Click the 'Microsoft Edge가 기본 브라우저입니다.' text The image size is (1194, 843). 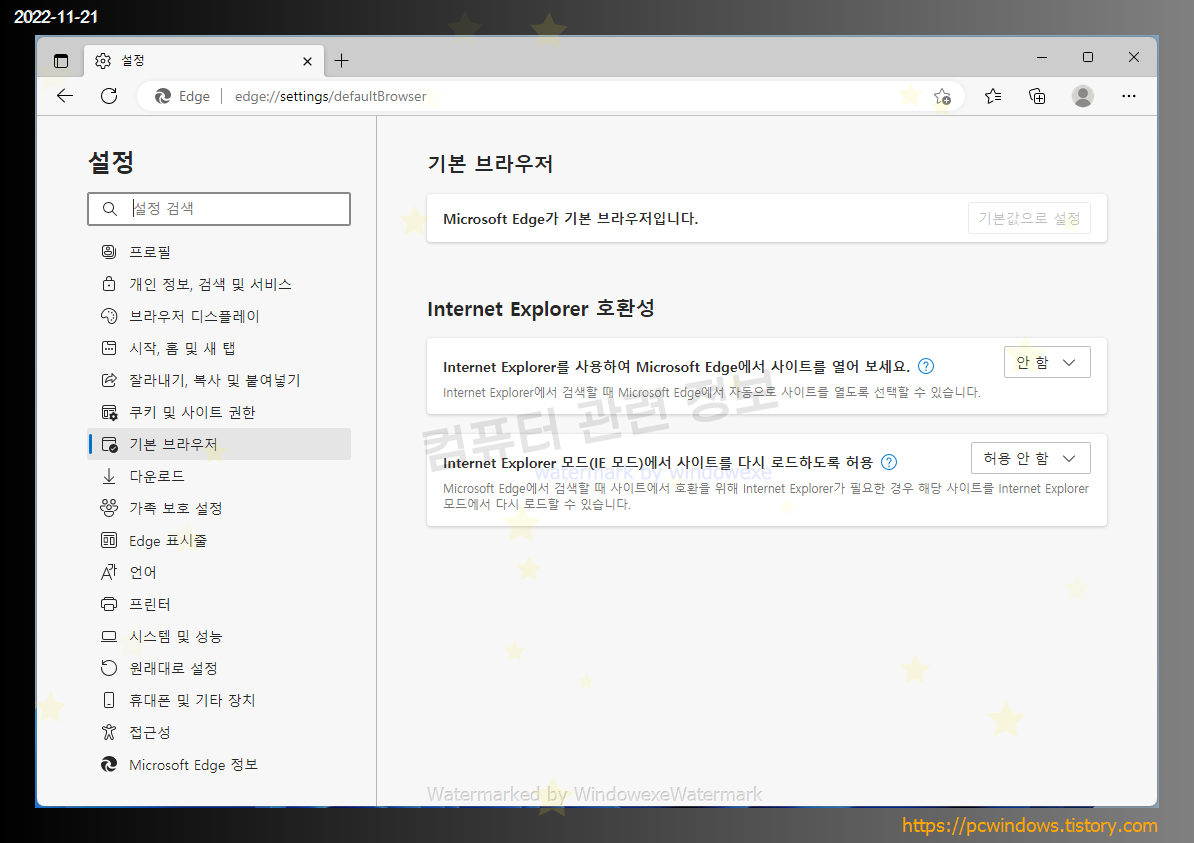tap(570, 219)
